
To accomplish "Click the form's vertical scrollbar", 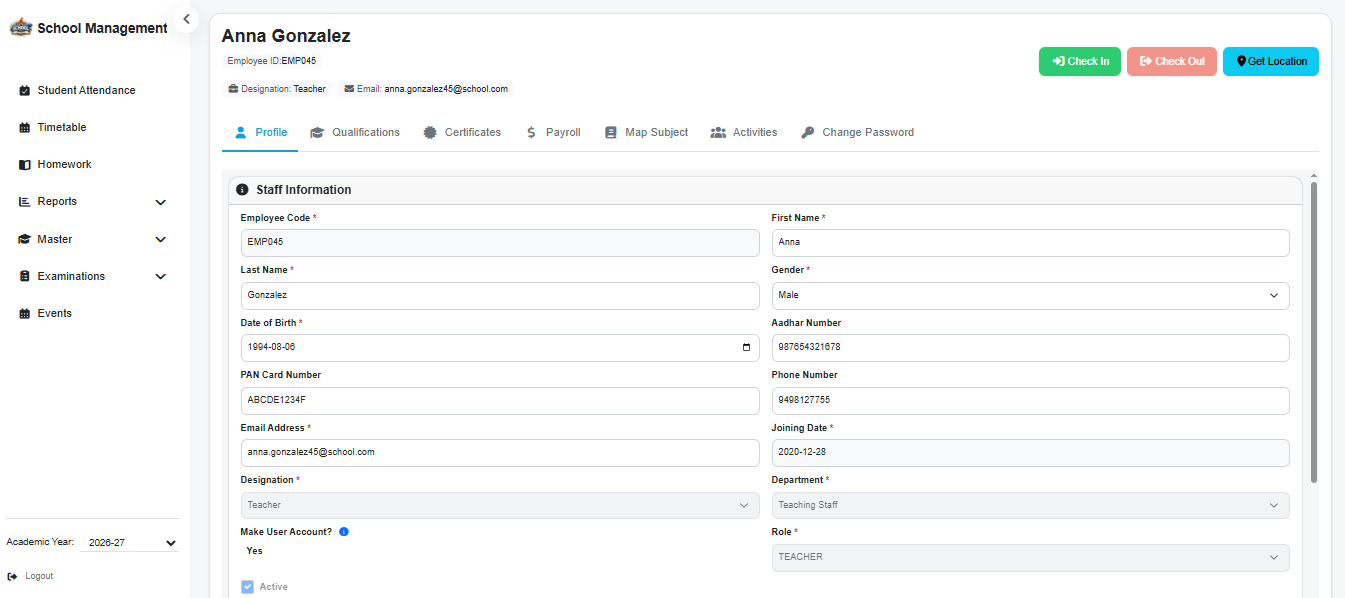I will (x=1313, y=332).
